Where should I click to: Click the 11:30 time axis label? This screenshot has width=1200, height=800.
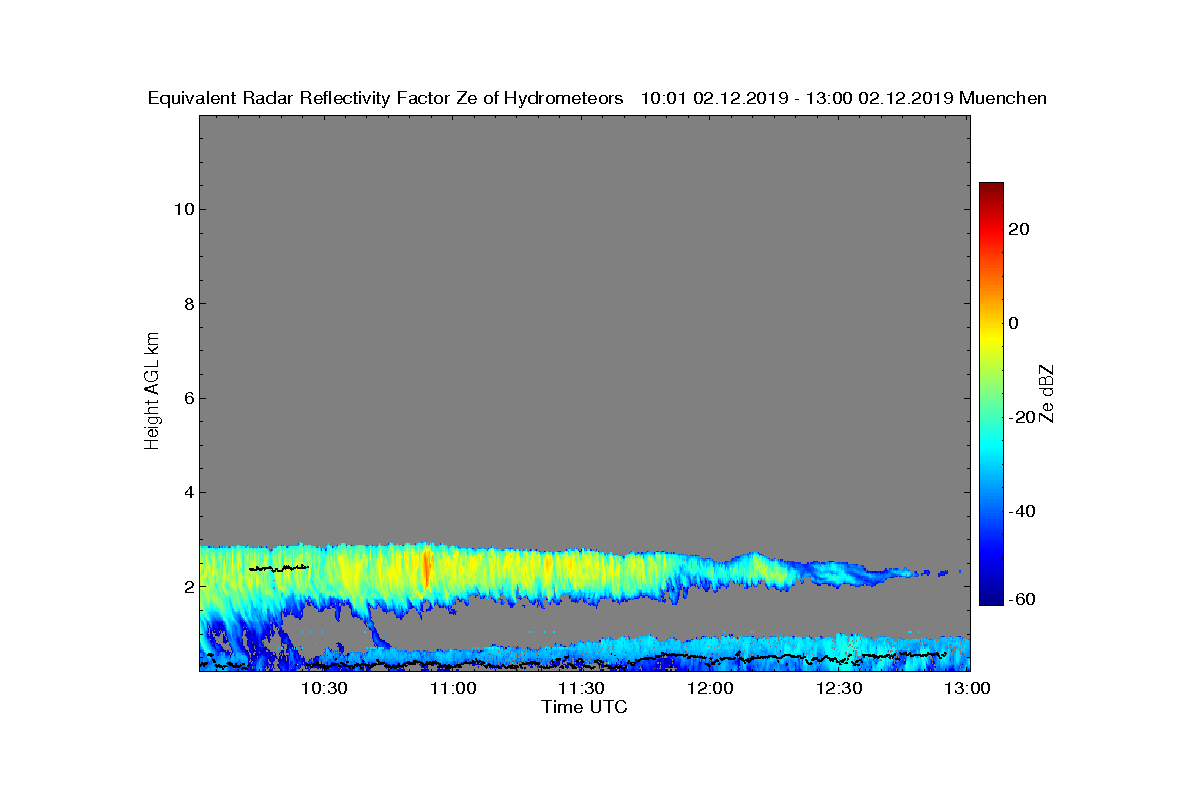[582, 689]
